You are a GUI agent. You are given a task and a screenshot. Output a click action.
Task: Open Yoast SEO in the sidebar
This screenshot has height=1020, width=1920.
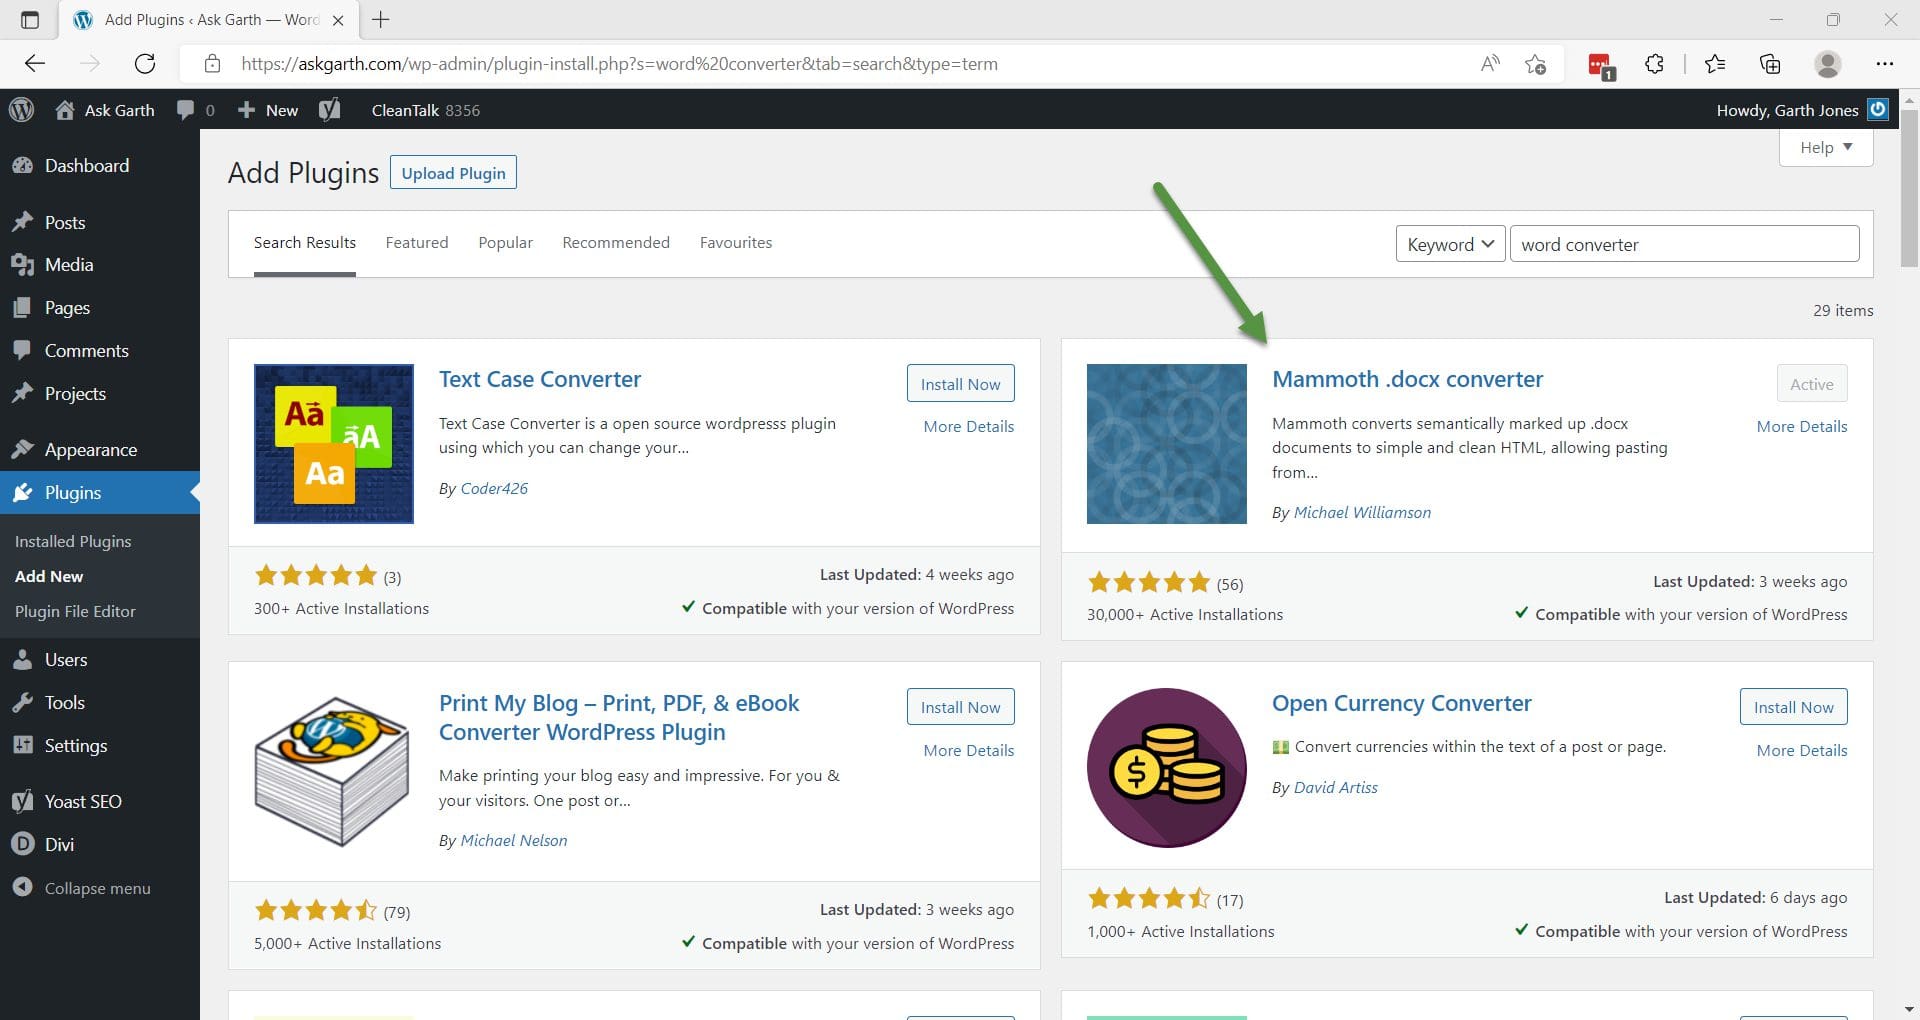click(x=100, y=802)
